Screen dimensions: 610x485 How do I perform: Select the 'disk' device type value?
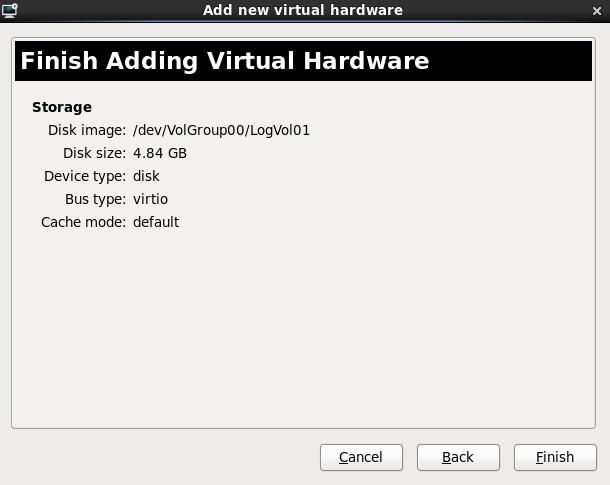tap(146, 176)
